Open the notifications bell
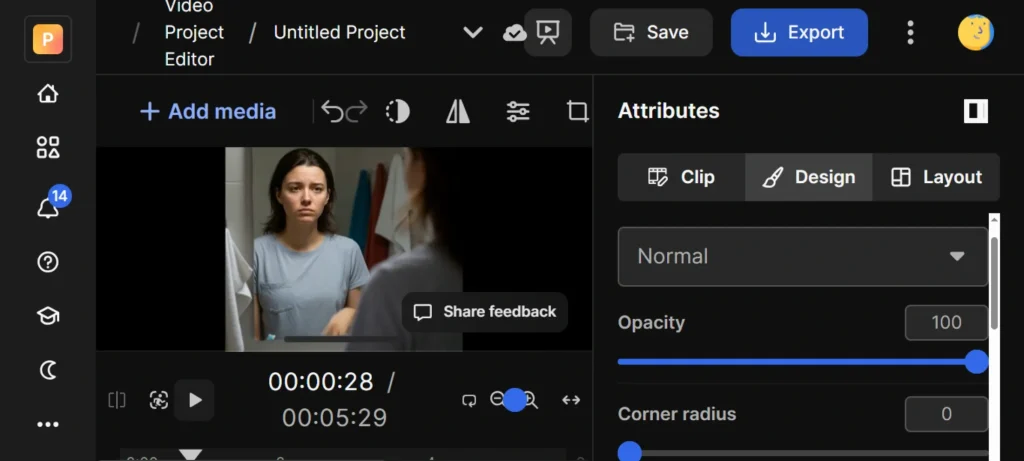Viewport: 1024px width, 461px height. [48, 207]
